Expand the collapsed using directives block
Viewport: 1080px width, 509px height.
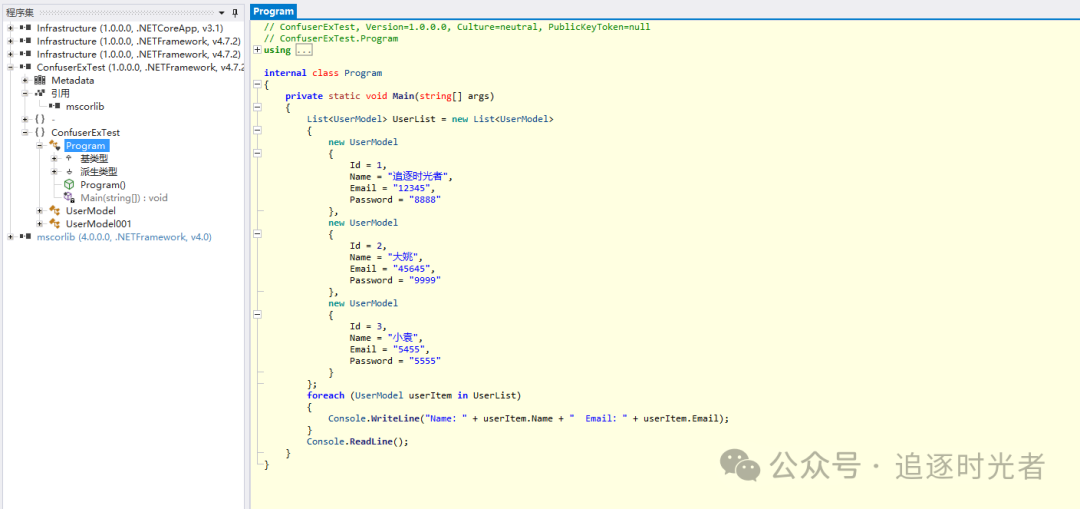257,50
